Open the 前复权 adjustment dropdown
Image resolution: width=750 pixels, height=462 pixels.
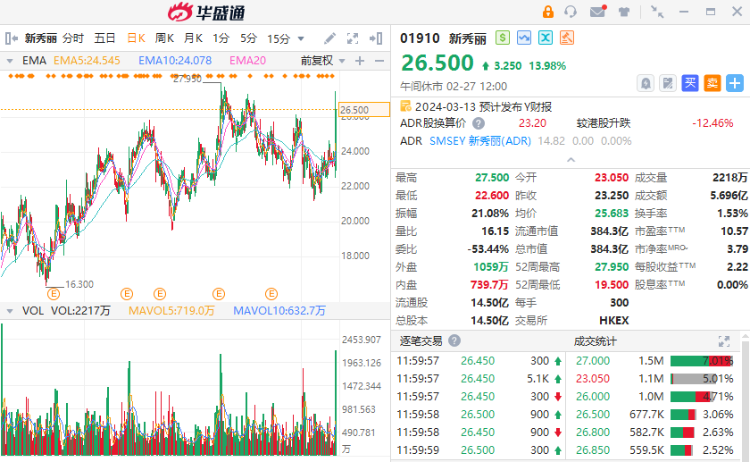342,61
